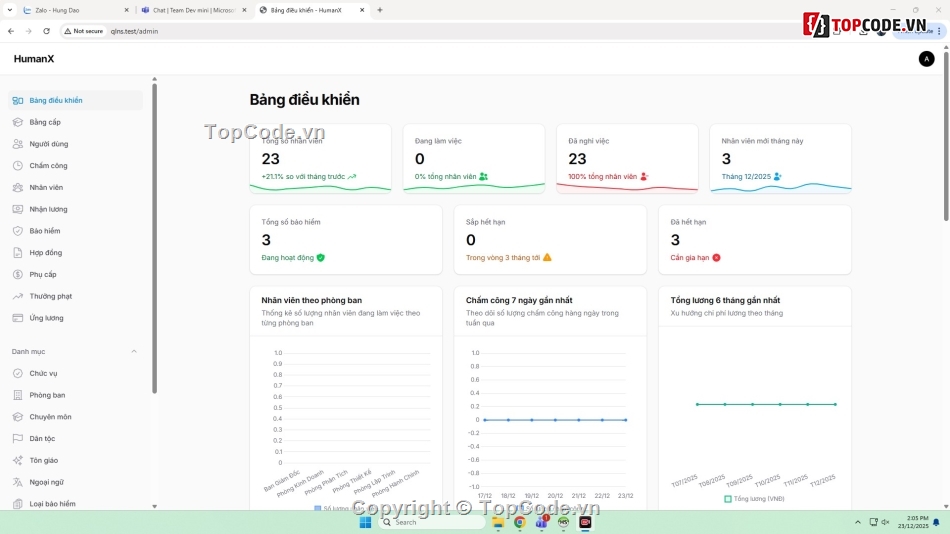
Task: Click the Tổng số nhân viên card
Action: click(x=321, y=159)
